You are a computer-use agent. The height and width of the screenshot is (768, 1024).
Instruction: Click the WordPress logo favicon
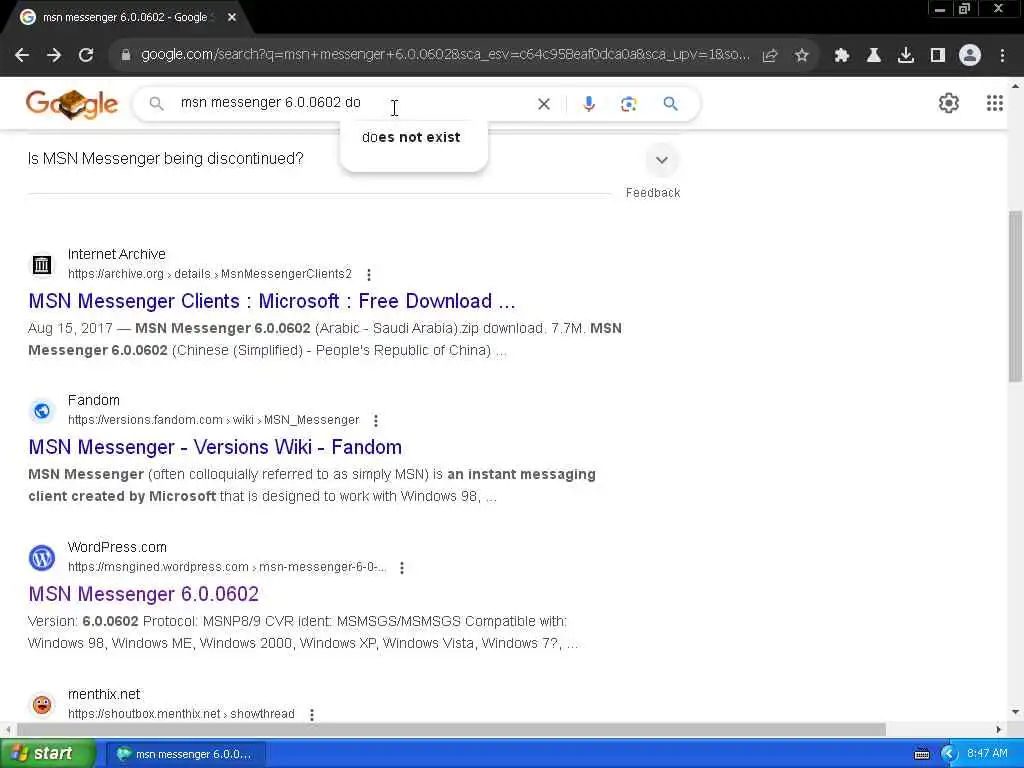[x=42, y=558]
